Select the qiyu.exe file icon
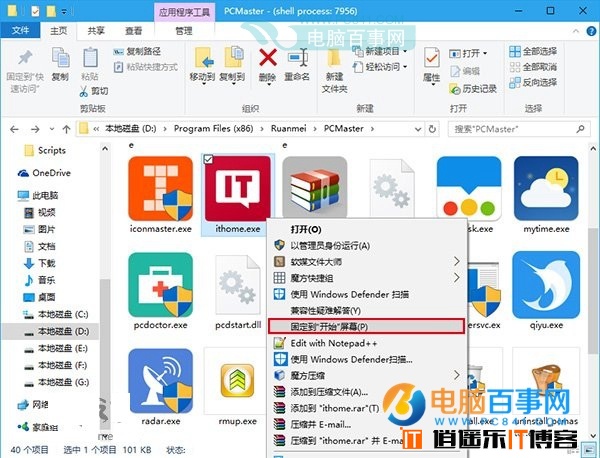 (546, 285)
